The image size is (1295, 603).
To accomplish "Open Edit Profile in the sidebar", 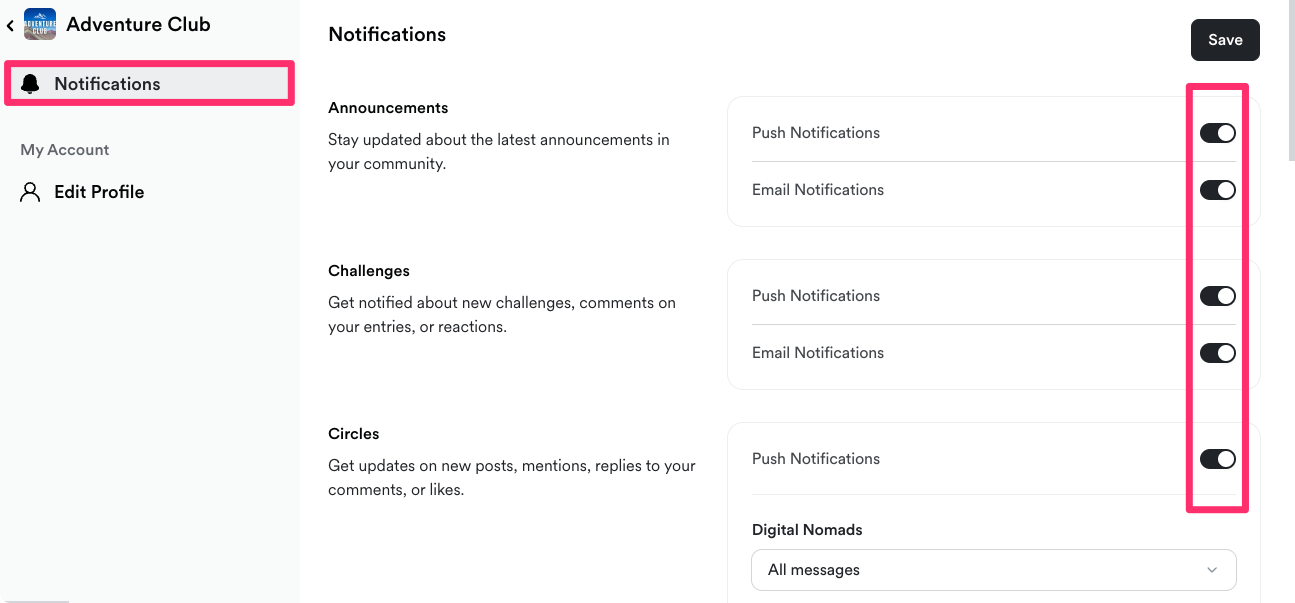I will pyautogui.click(x=99, y=192).
